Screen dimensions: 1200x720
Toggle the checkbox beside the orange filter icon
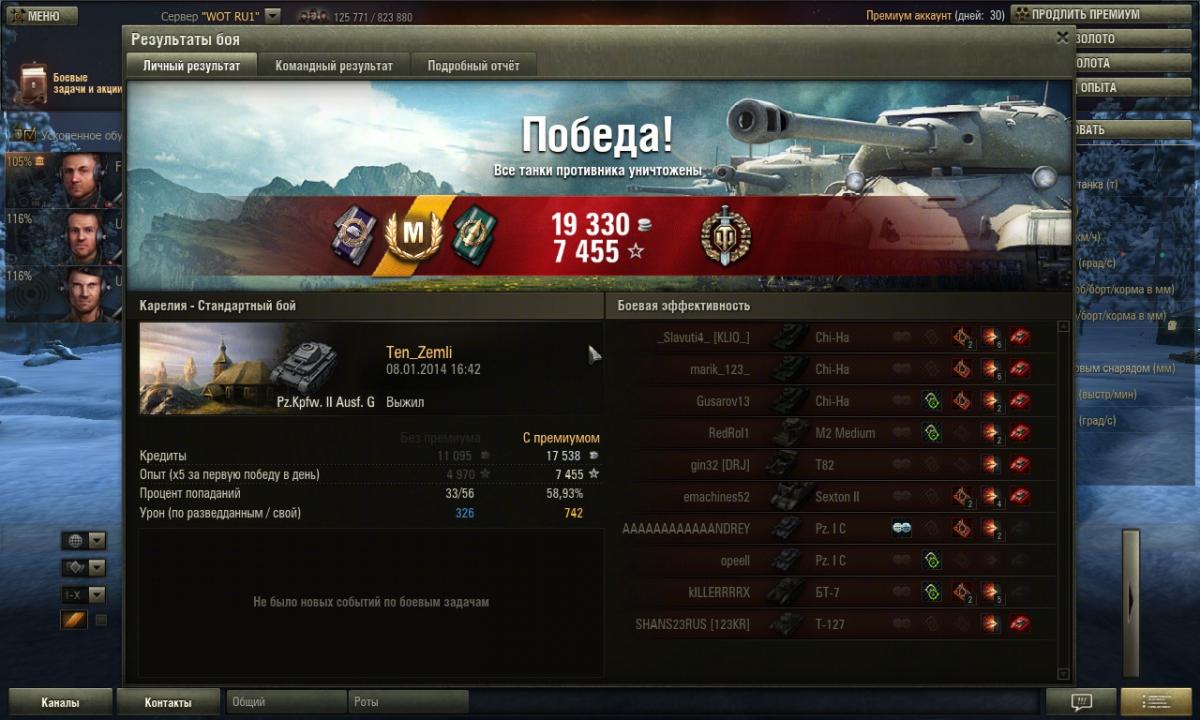(101, 620)
